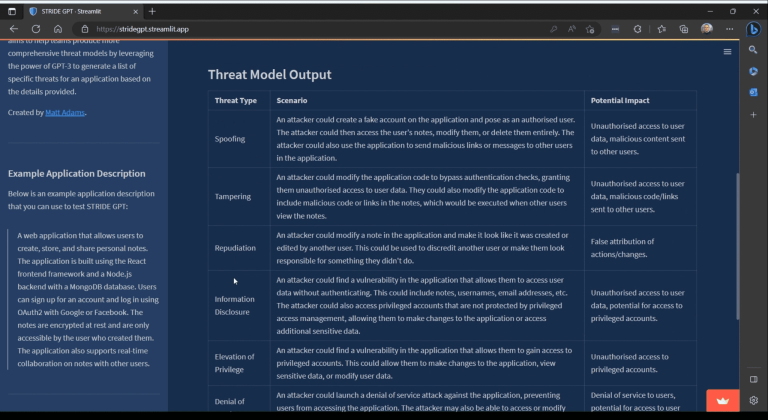
Task: Close the STRIDE GPT tab
Action: [136, 11]
